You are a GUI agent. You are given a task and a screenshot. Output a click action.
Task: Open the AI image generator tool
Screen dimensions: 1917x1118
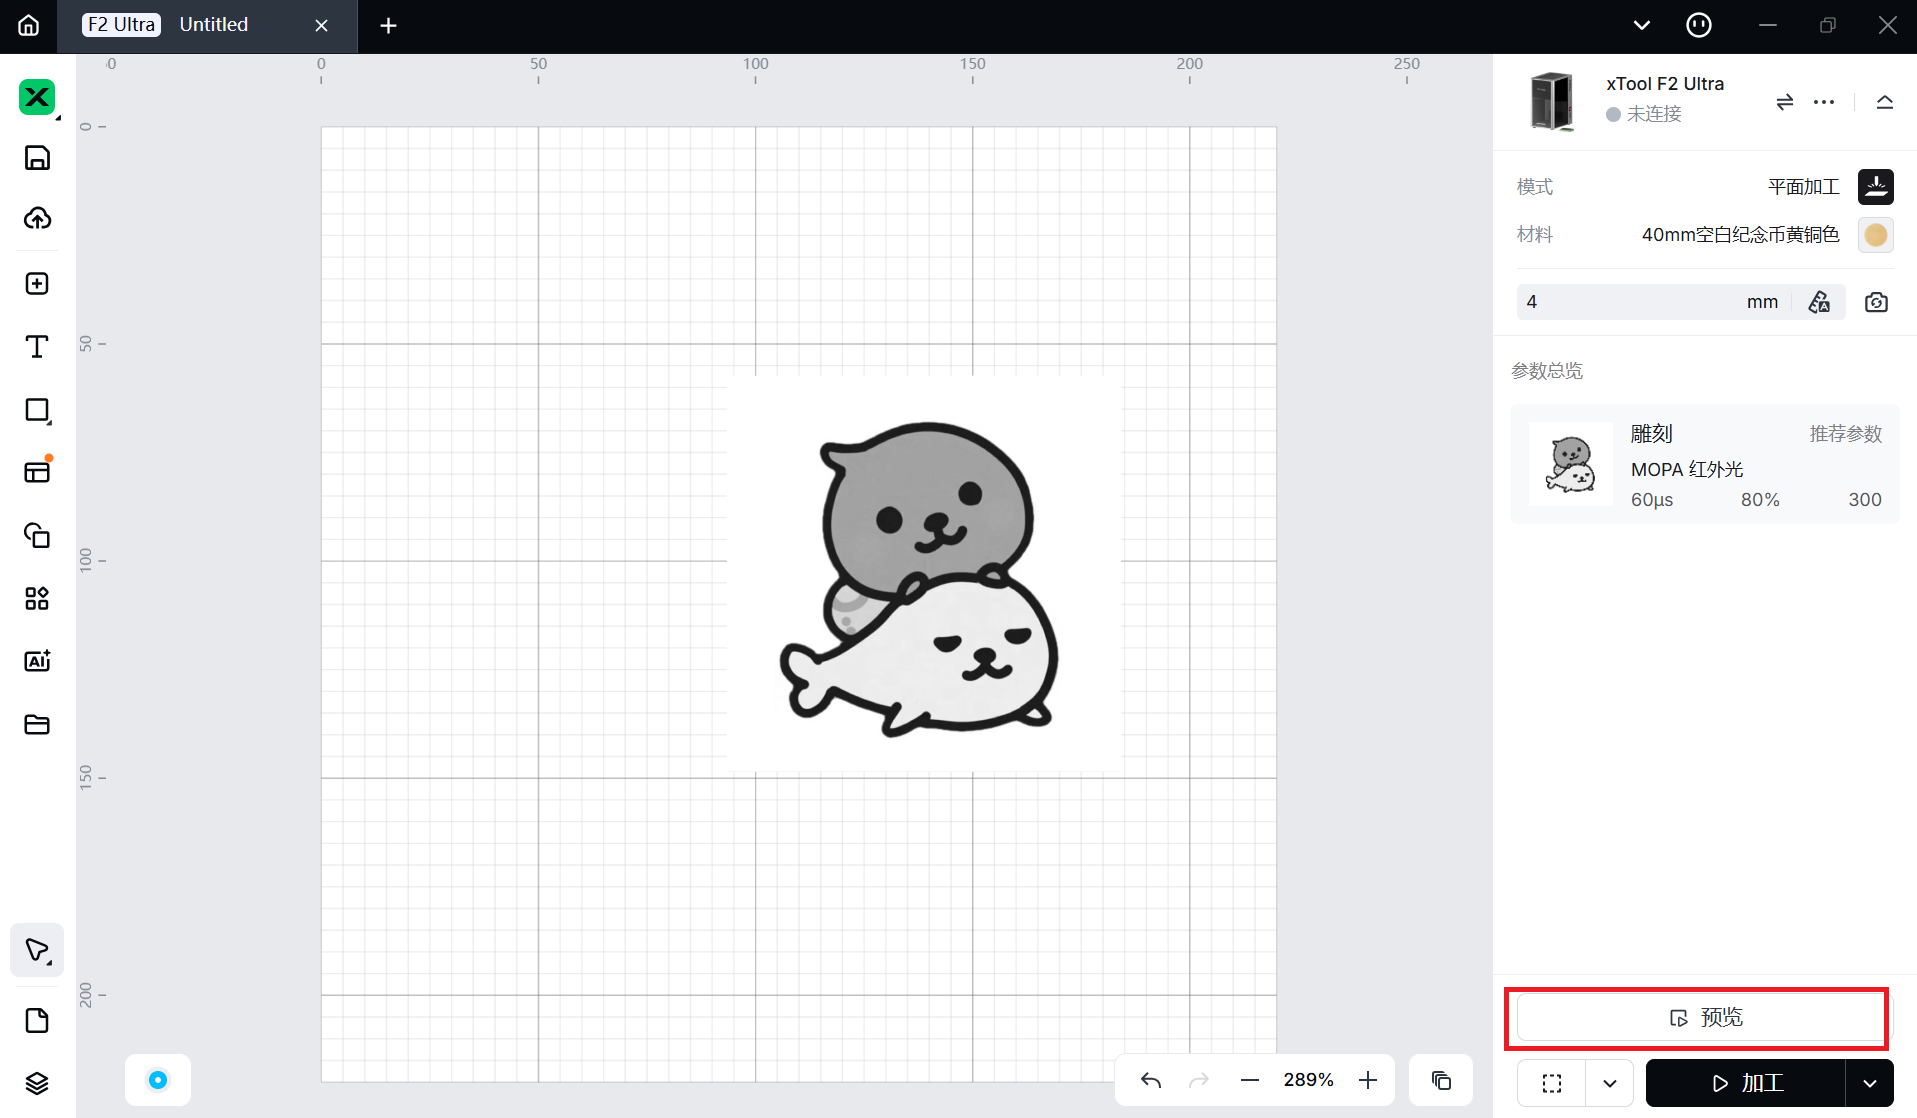coord(37,661)
